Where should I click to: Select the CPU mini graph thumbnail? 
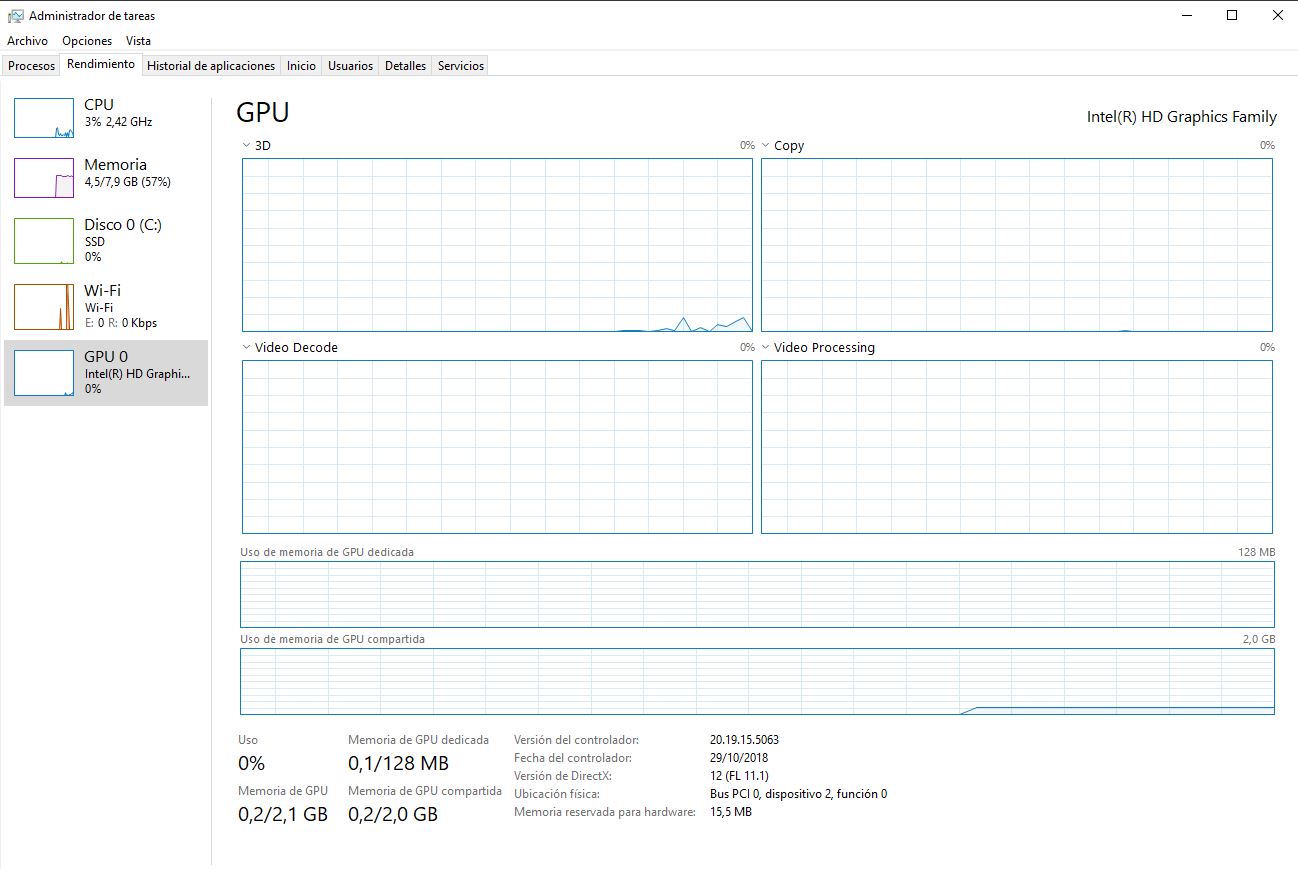(44, 118)
